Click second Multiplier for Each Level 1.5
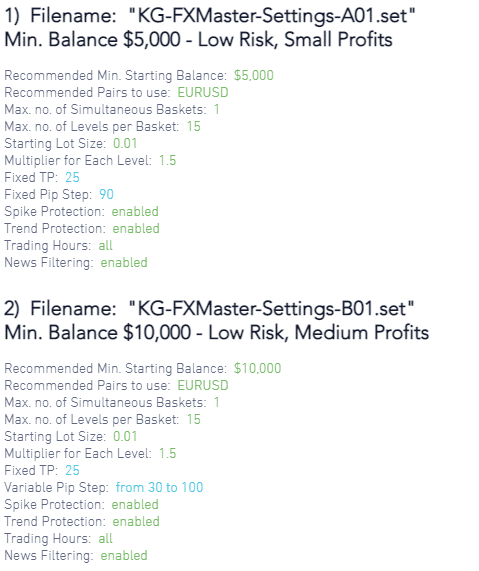This screenshot has width=479, height=571. click(x=168, y=453)
